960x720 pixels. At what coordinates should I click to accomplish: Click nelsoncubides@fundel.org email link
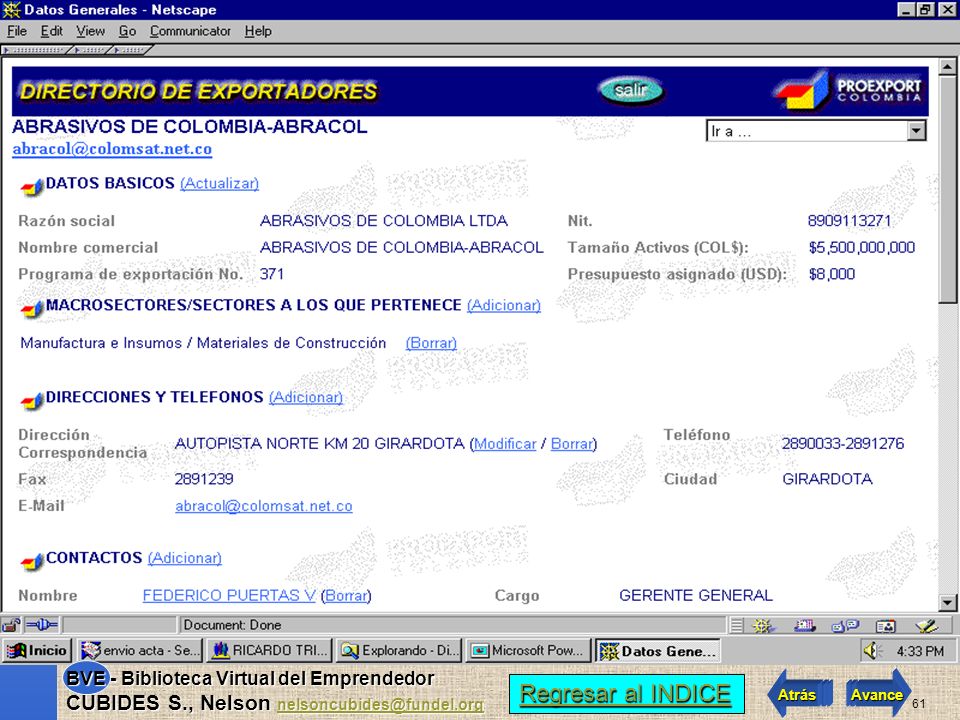pos(380,705)
